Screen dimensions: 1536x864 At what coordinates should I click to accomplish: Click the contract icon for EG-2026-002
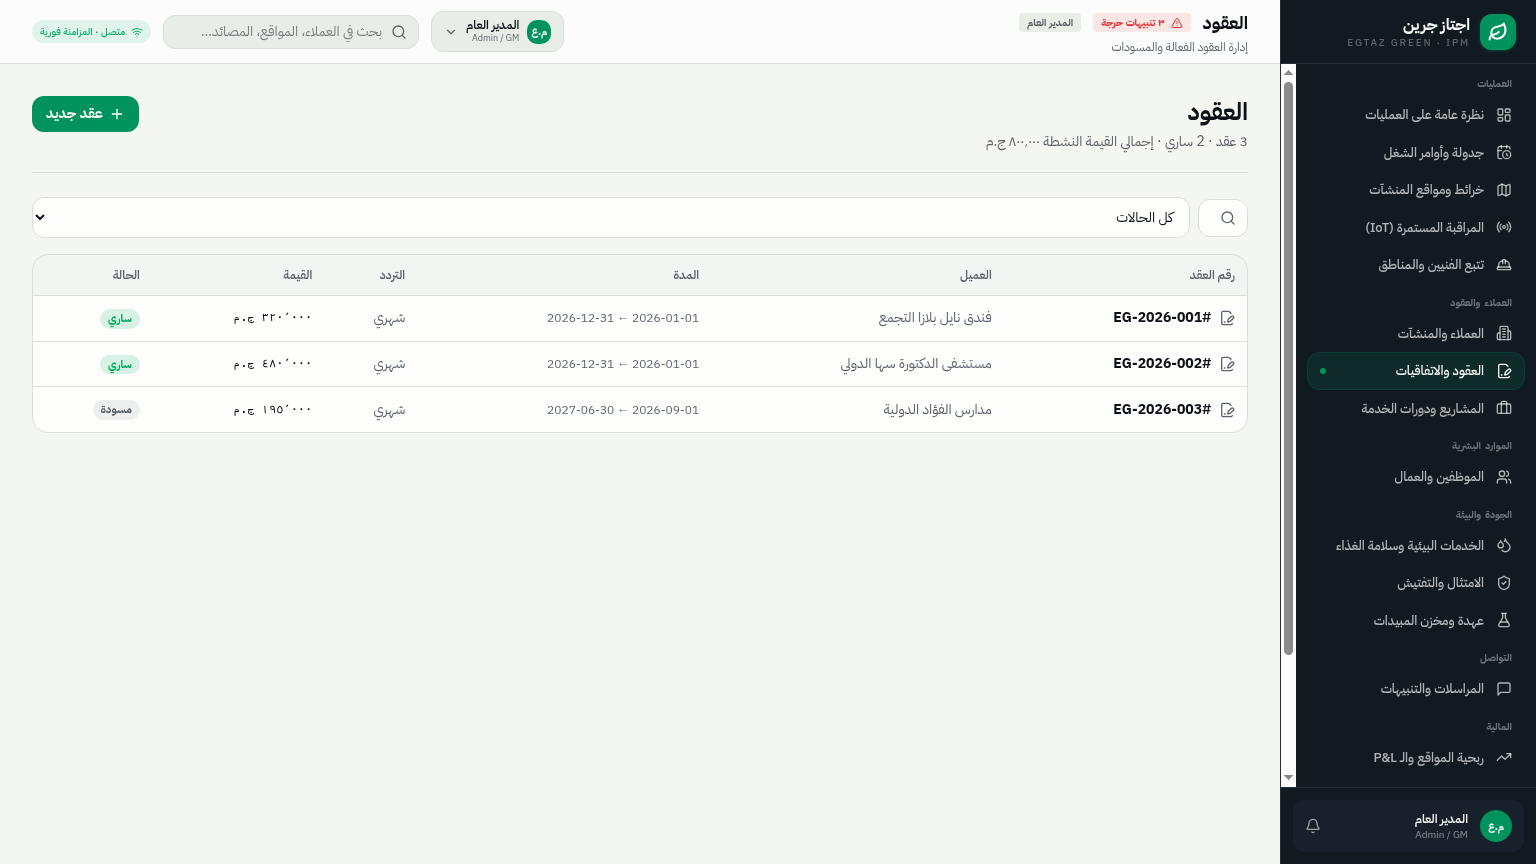[x=1228, y=364]
